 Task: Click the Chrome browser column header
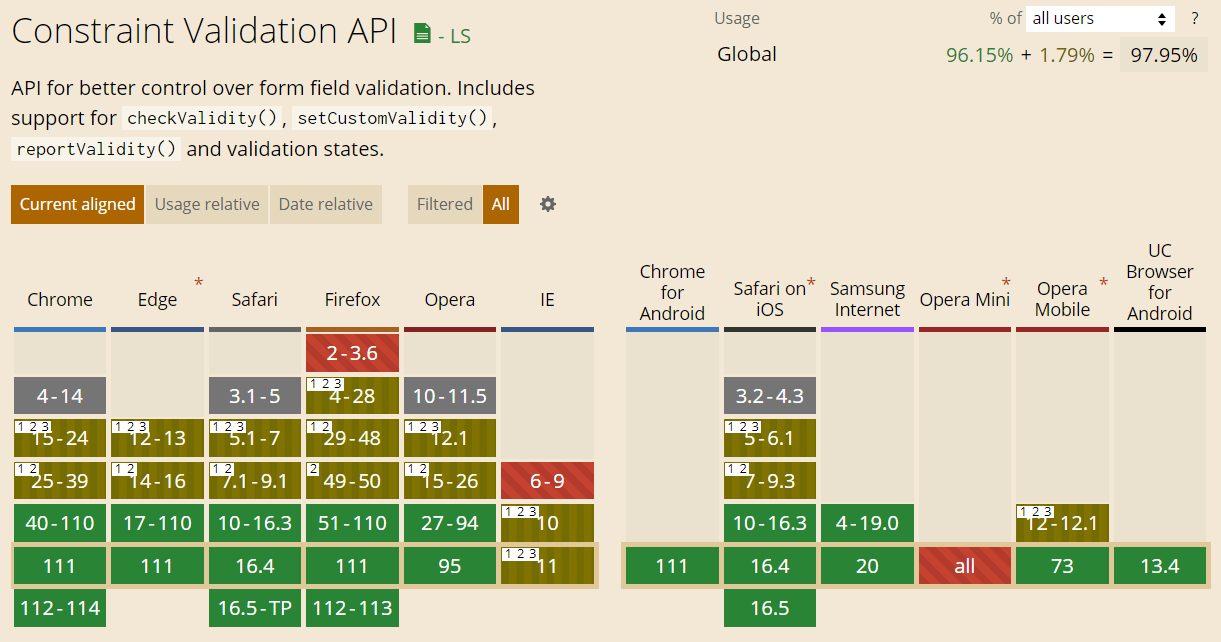[60, 300]
